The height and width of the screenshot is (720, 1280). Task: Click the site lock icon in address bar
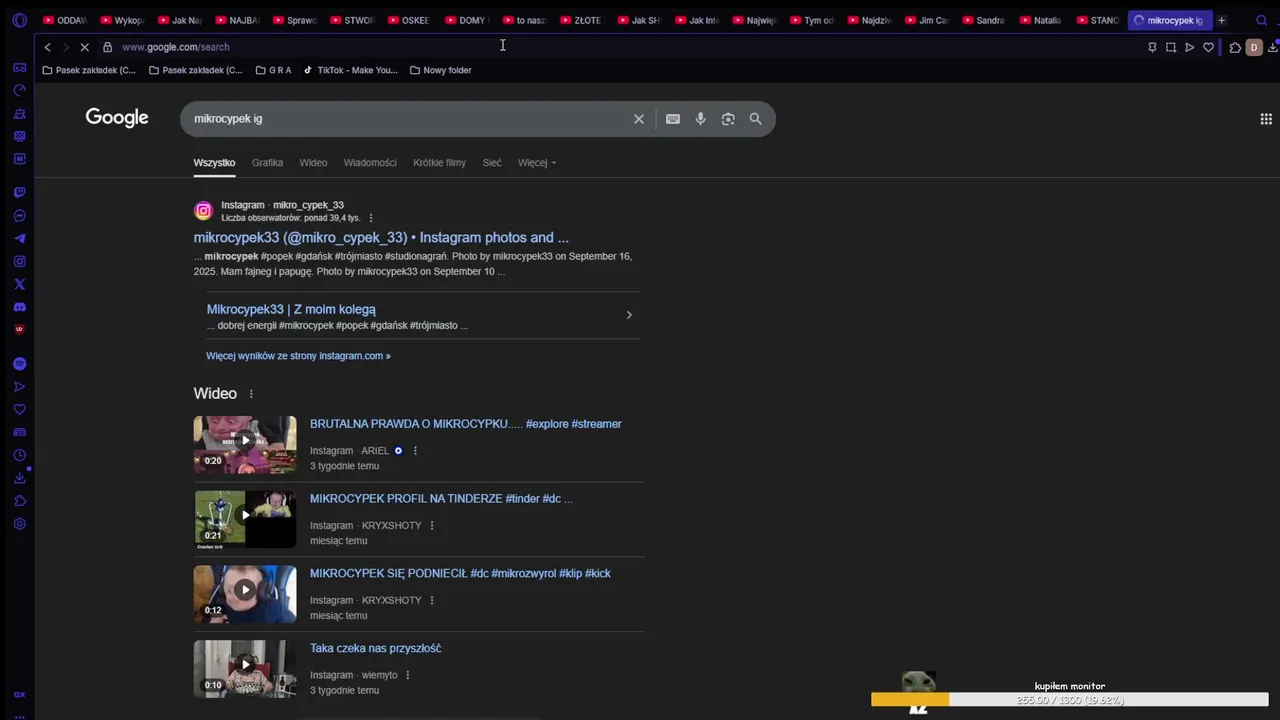coord(107,47)
